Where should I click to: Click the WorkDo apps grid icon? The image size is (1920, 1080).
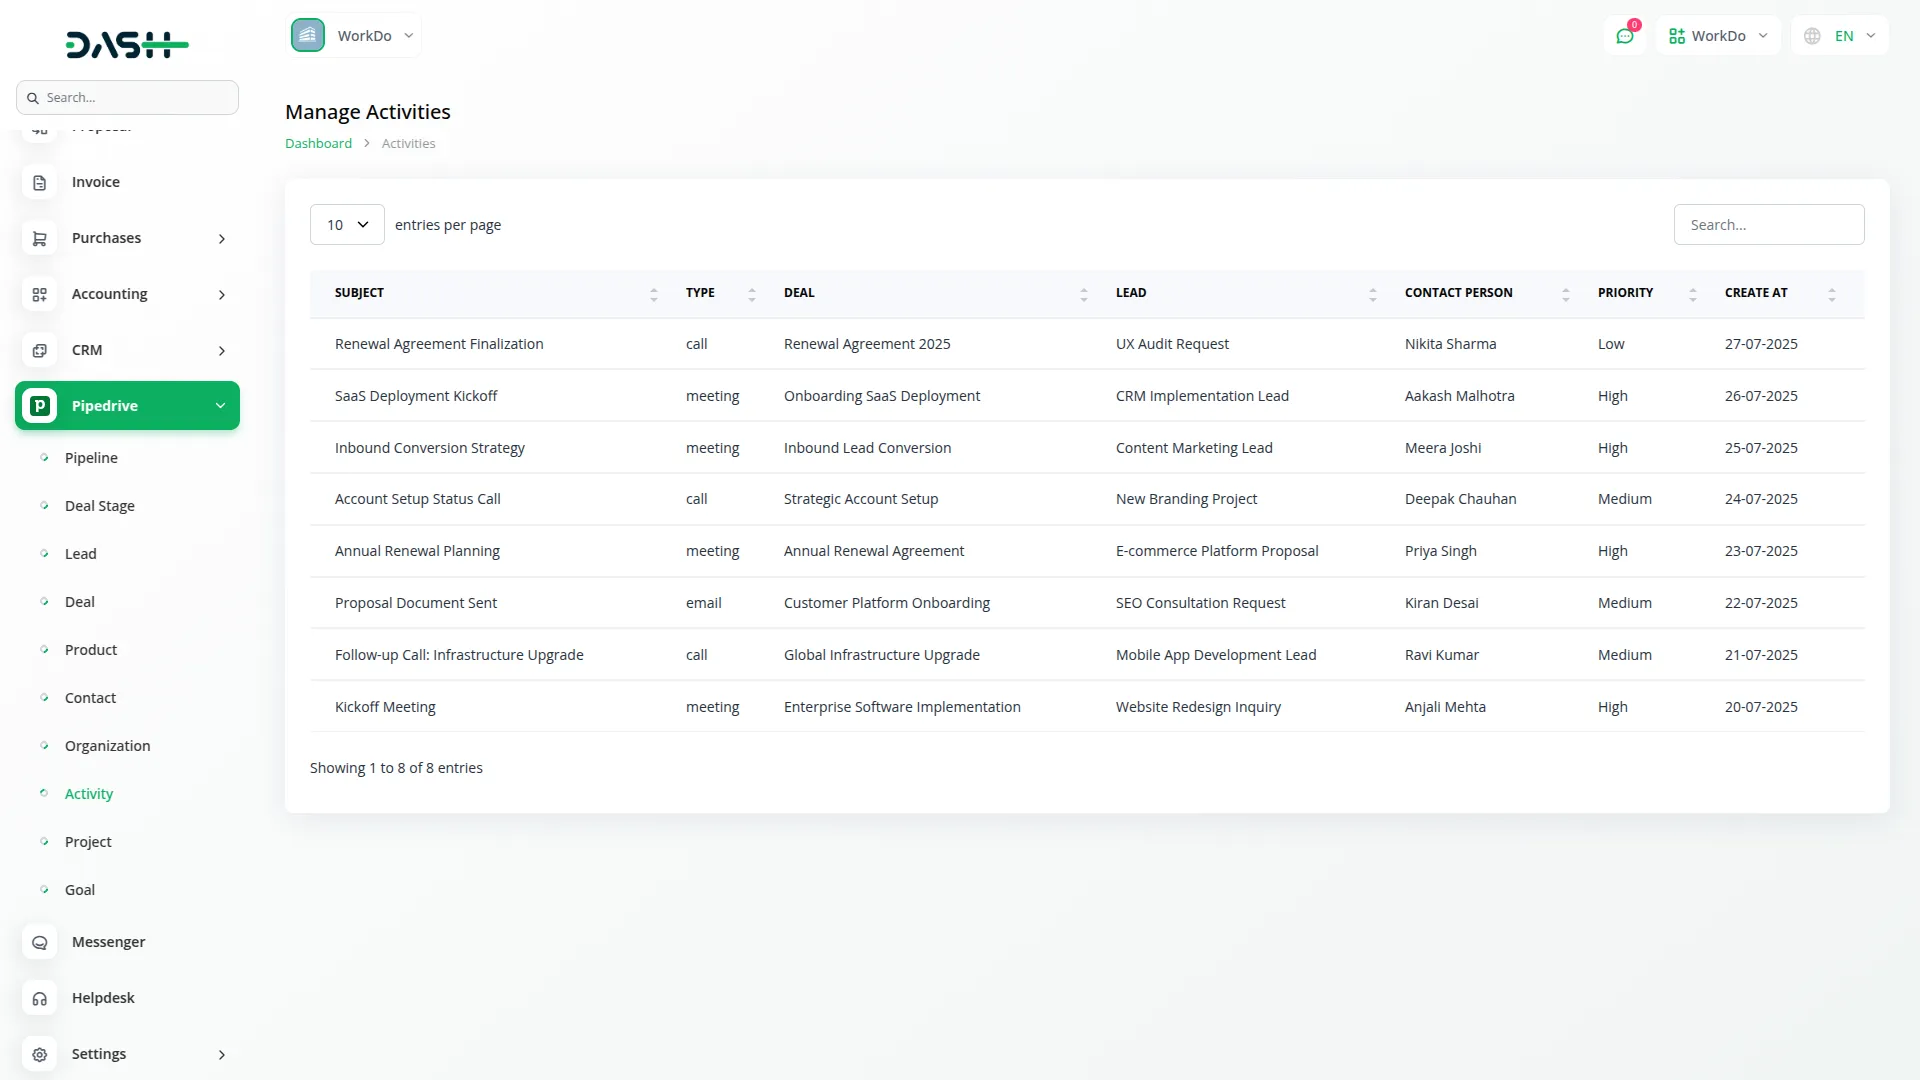tap(1676, 35)
